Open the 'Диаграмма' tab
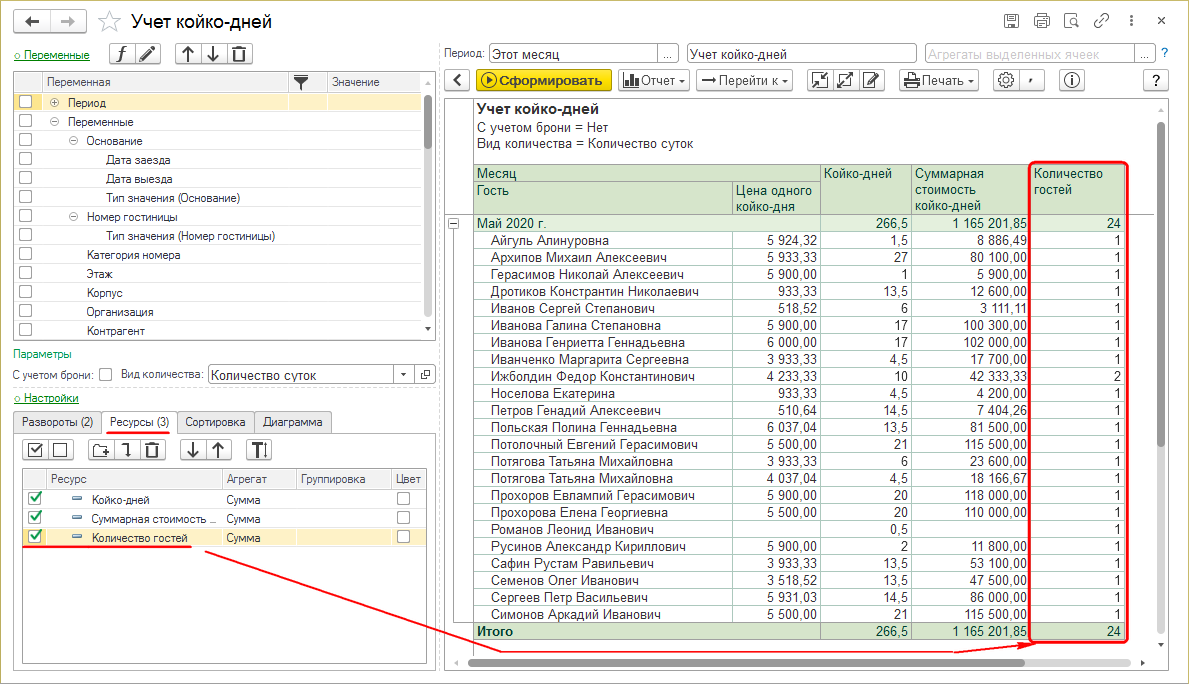 [292, 422]
